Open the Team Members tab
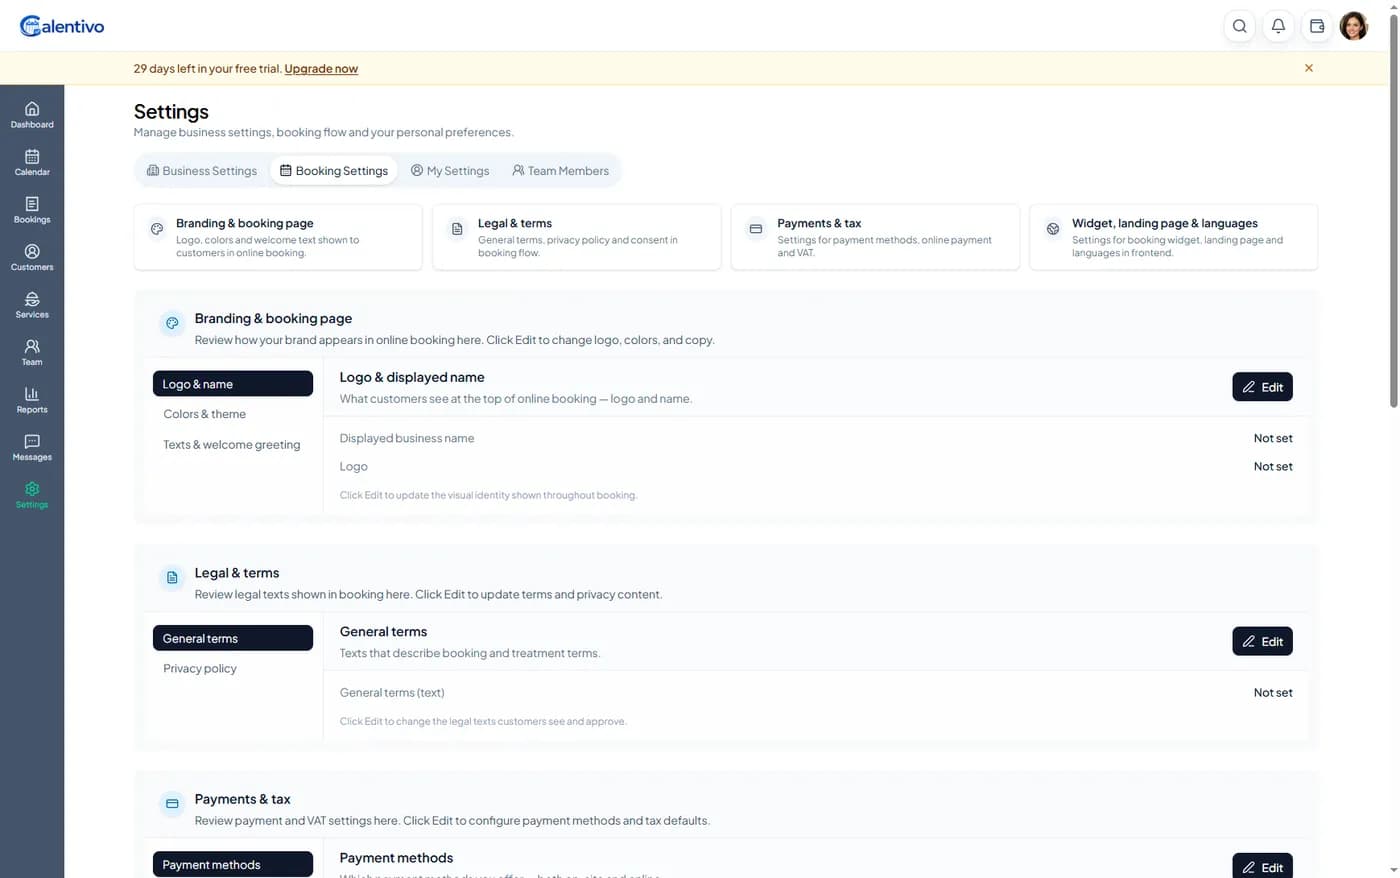Viewport: 1400px width, 878px height. point(560,171)
